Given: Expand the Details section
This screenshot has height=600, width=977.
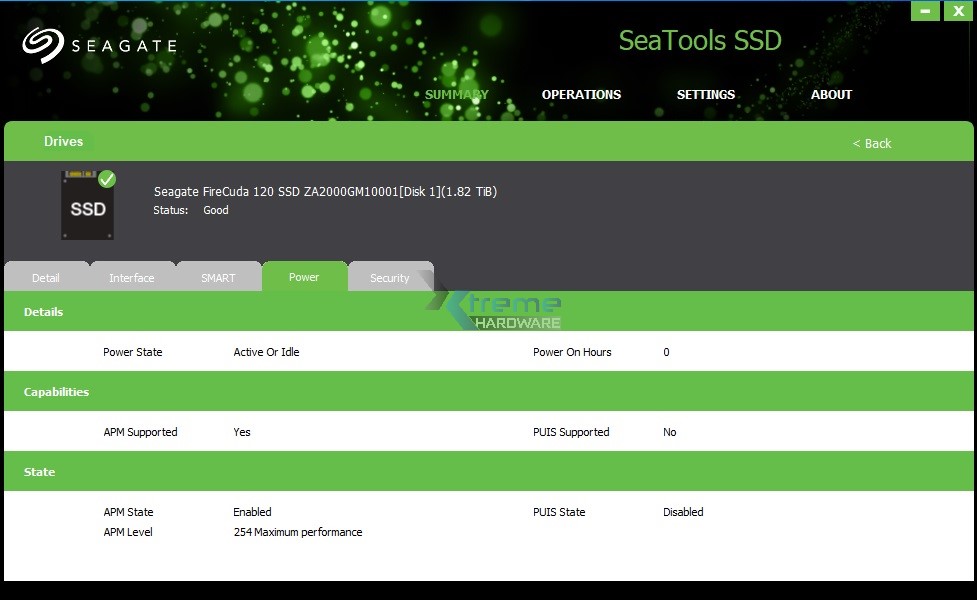Looking at the screenshot, I should point(43,311).
